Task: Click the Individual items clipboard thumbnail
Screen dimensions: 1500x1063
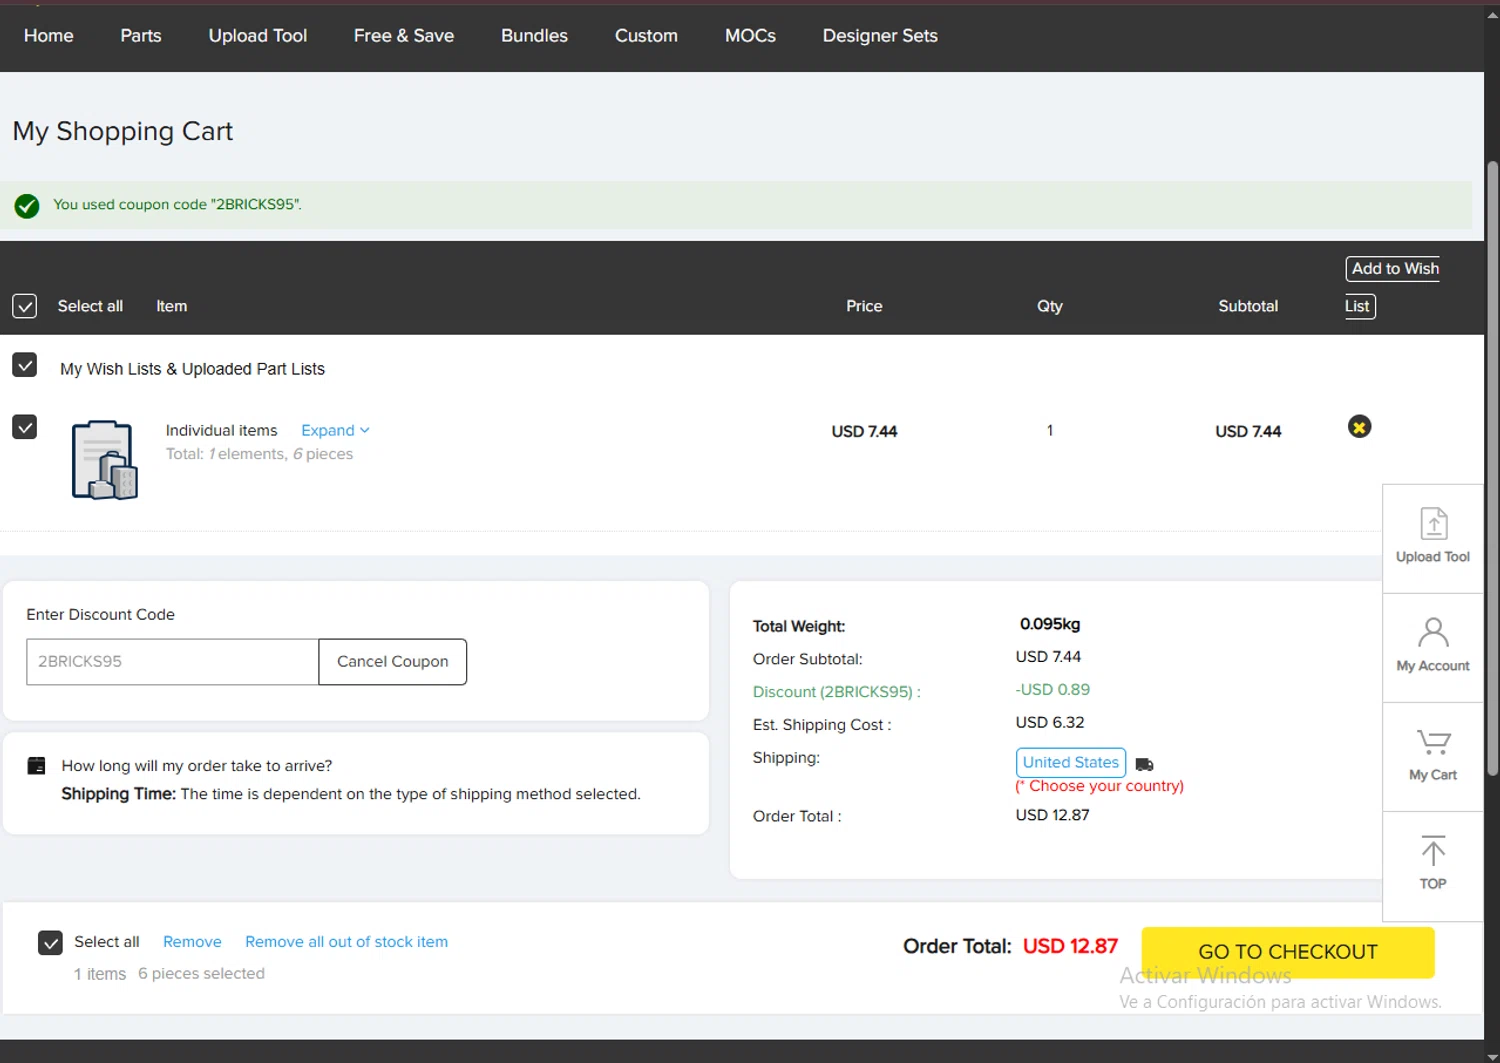Action: tap(104, 460)
